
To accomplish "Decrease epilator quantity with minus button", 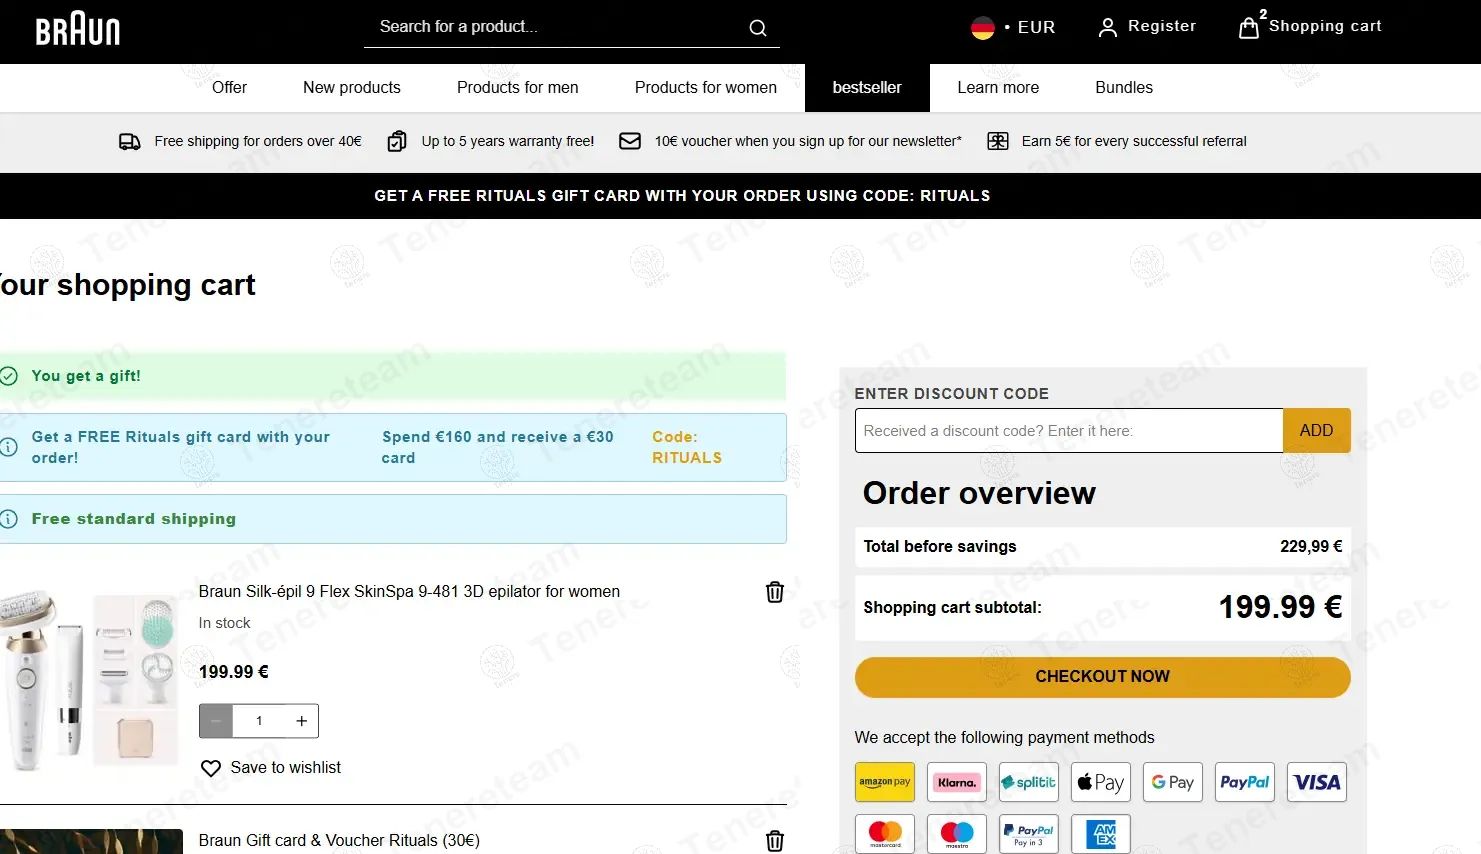I will (216, 721).
